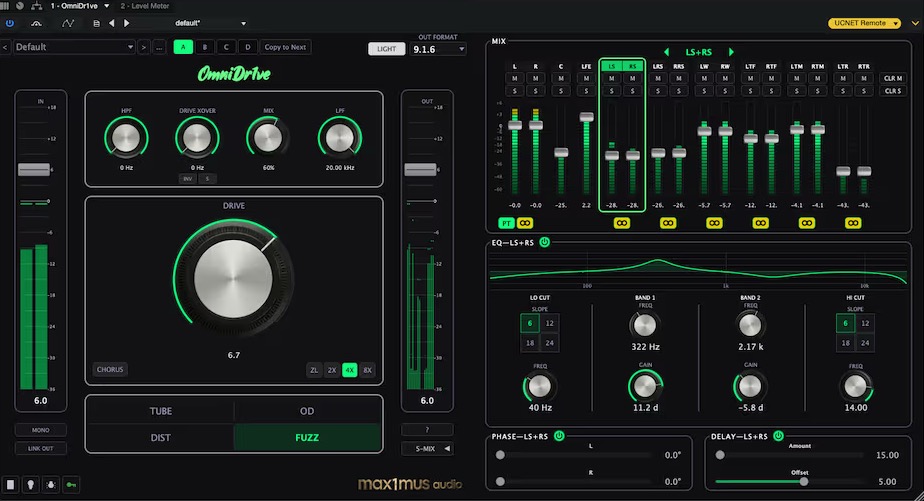Set oversampling to 8X

point(368,370)
